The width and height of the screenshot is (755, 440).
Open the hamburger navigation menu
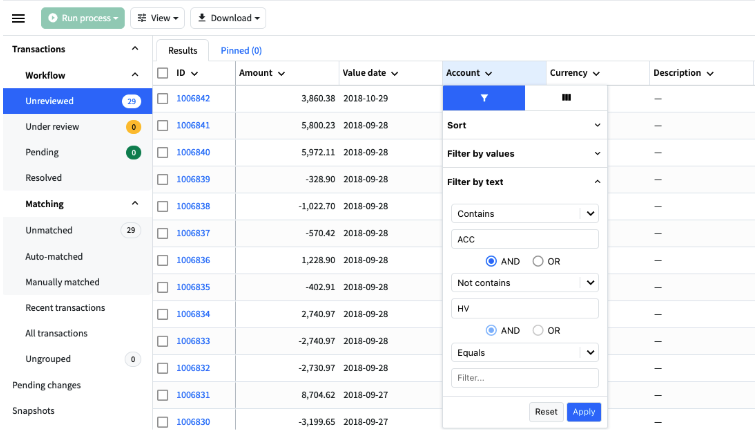(18, 18)
